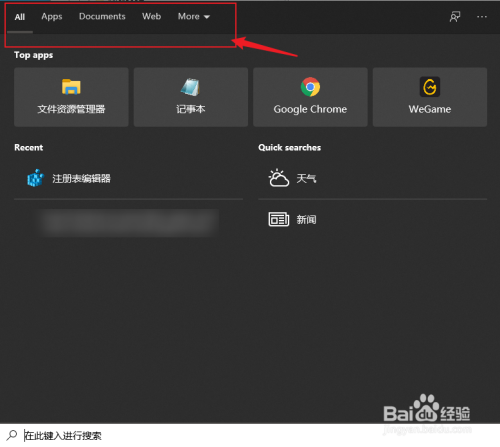Click the search box 在此键入进行搜索
Screen dimensions: 500x447
pyautogui.click(x=250, y=435)
